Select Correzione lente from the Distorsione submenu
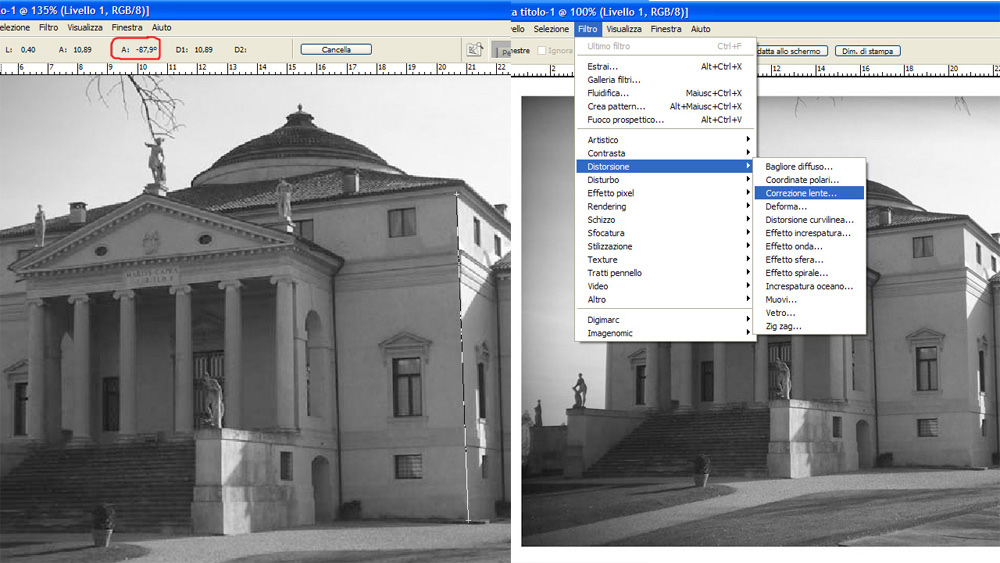This screenshot has height=563, width=1000. (800, 193)
